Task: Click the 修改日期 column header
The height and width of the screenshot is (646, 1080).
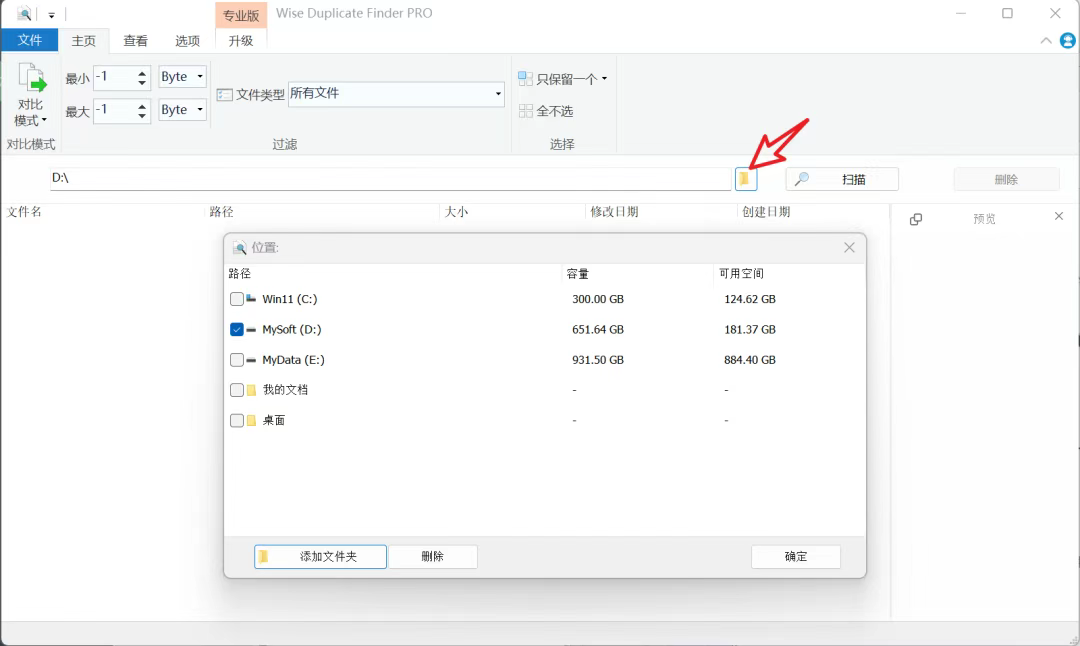Action: point(614,211)
